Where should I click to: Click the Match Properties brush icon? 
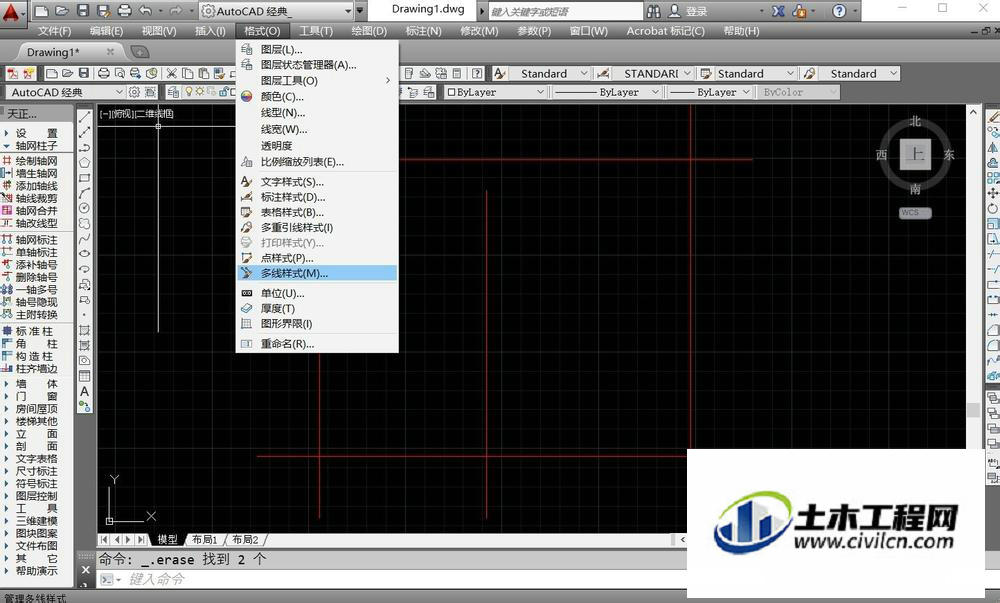219,73
